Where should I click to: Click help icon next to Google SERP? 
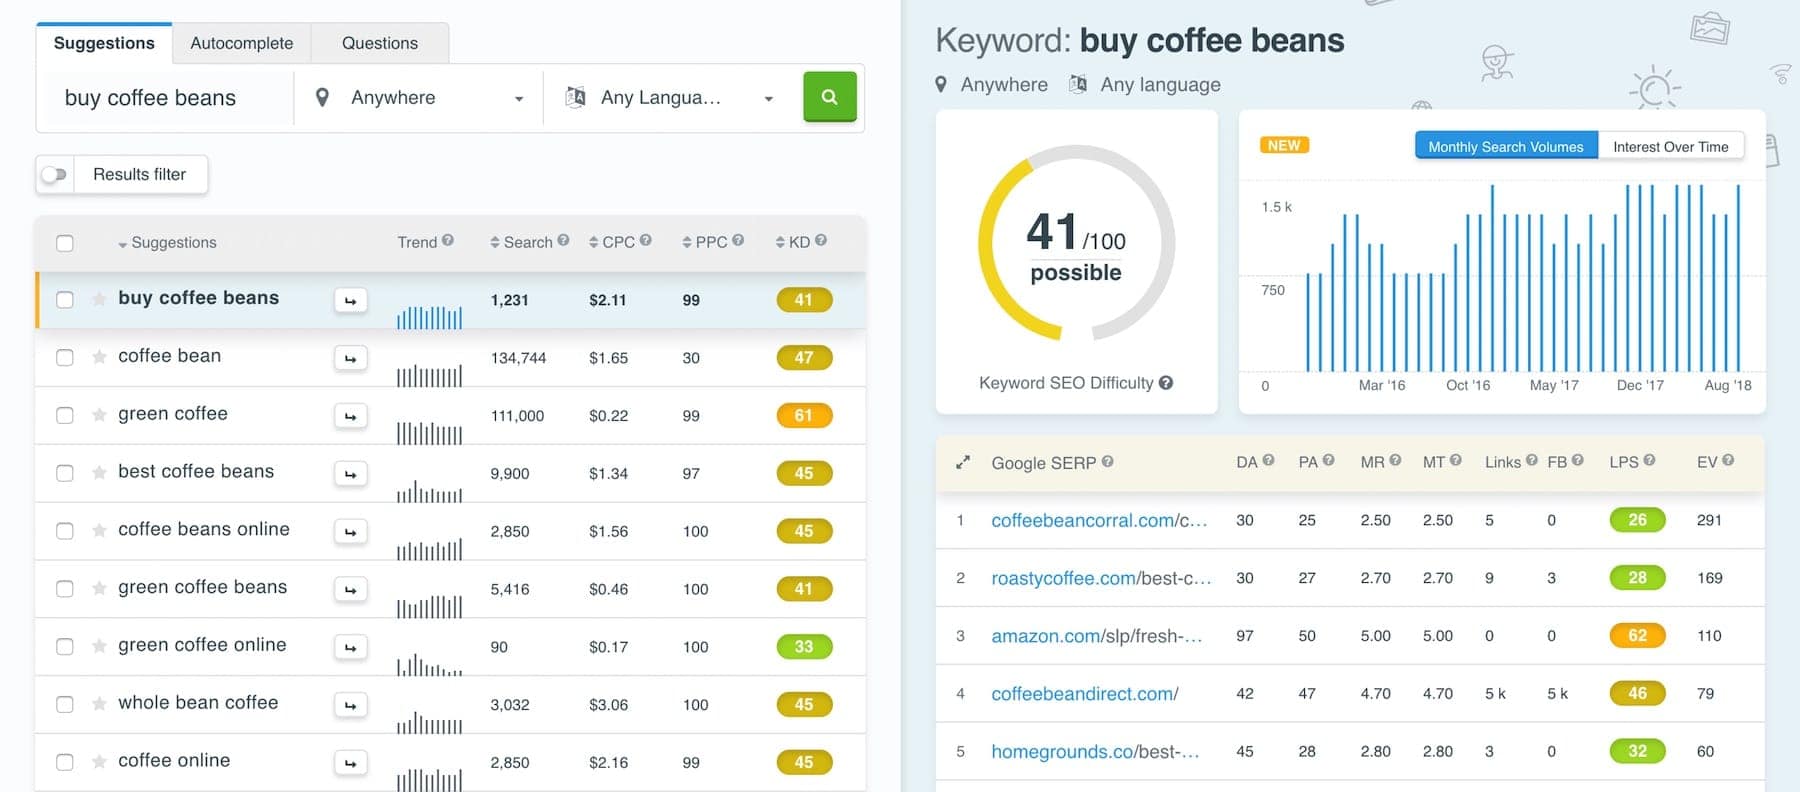click(x=1107, y=461)
